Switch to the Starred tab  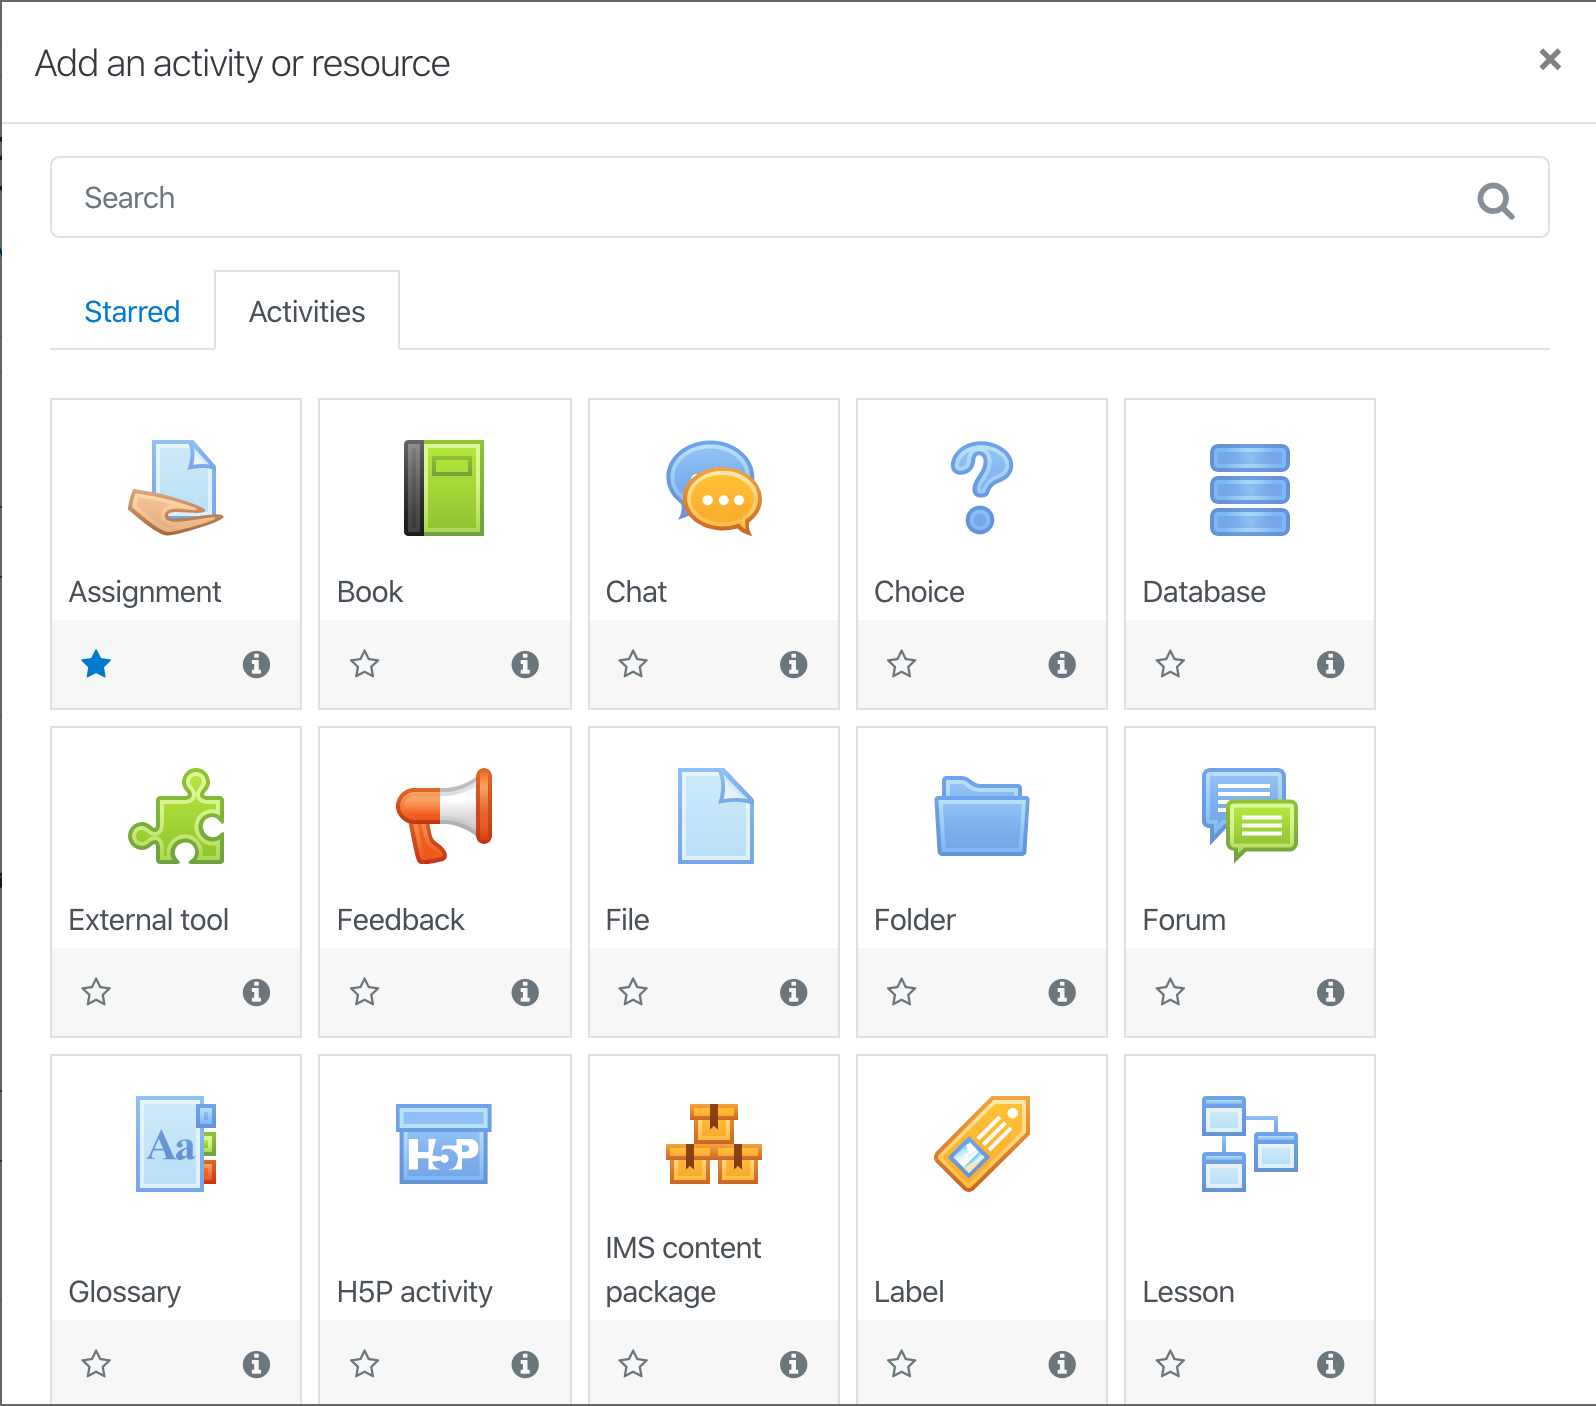132,312
